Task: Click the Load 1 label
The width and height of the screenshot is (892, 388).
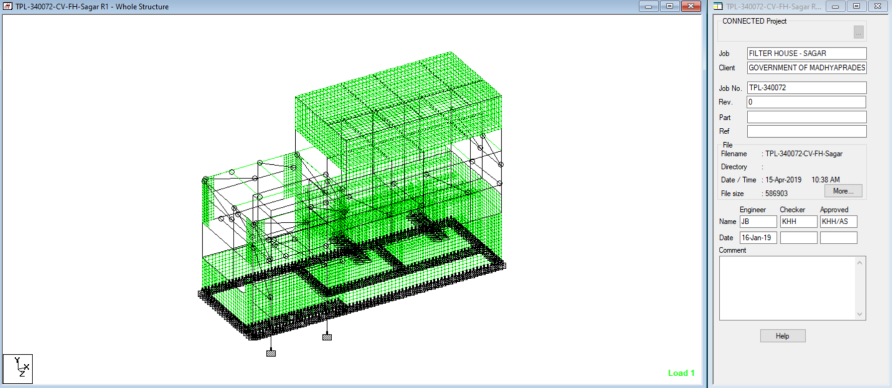Action: click(x=682, y=373)
